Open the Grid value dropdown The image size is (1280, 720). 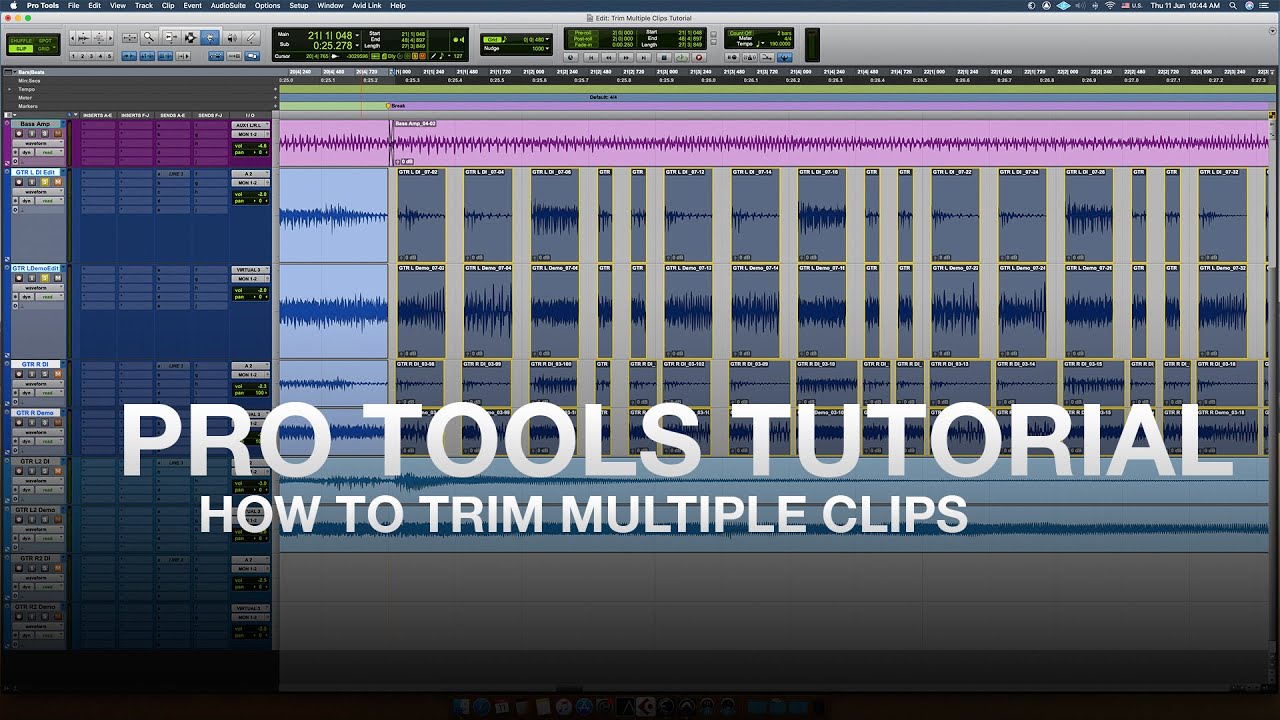click(x=547, y=39)
